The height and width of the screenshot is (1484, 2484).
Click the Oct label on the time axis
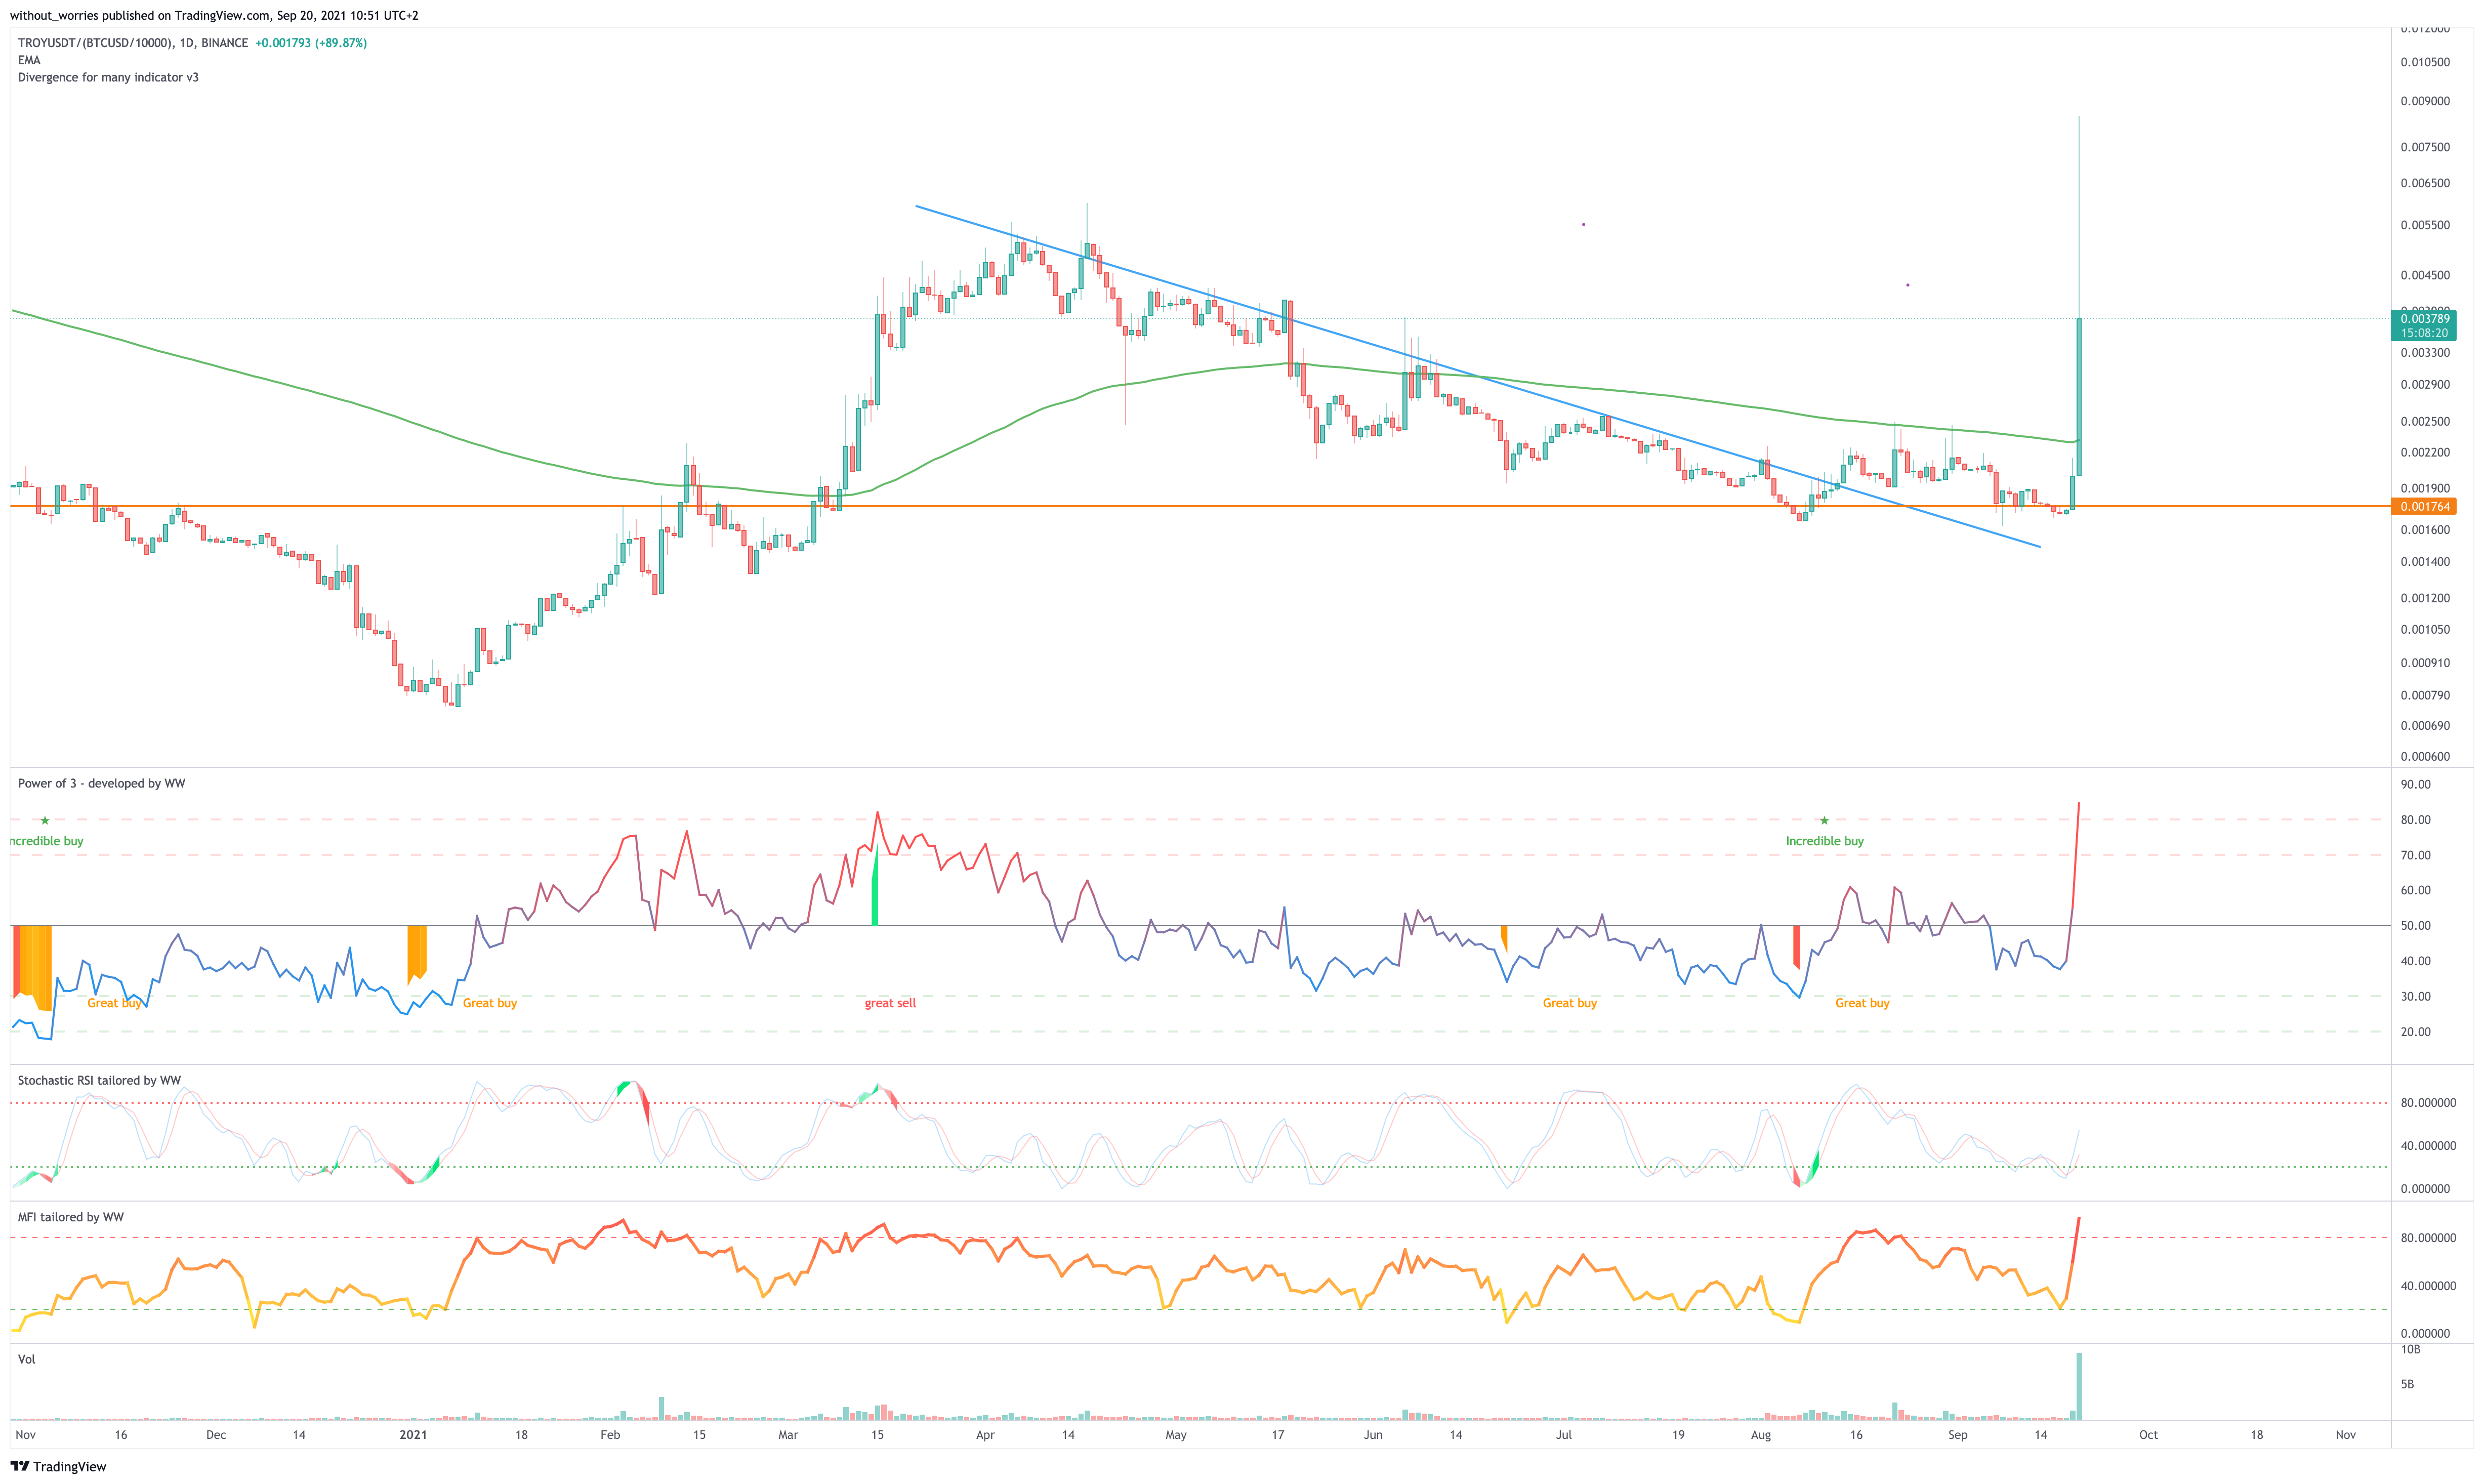tap(2148, 1435)
